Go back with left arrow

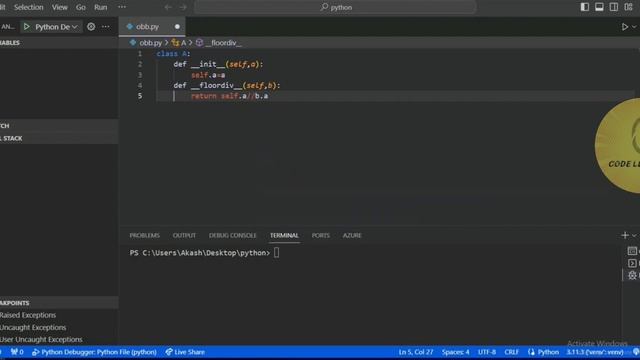click(168, 7)
